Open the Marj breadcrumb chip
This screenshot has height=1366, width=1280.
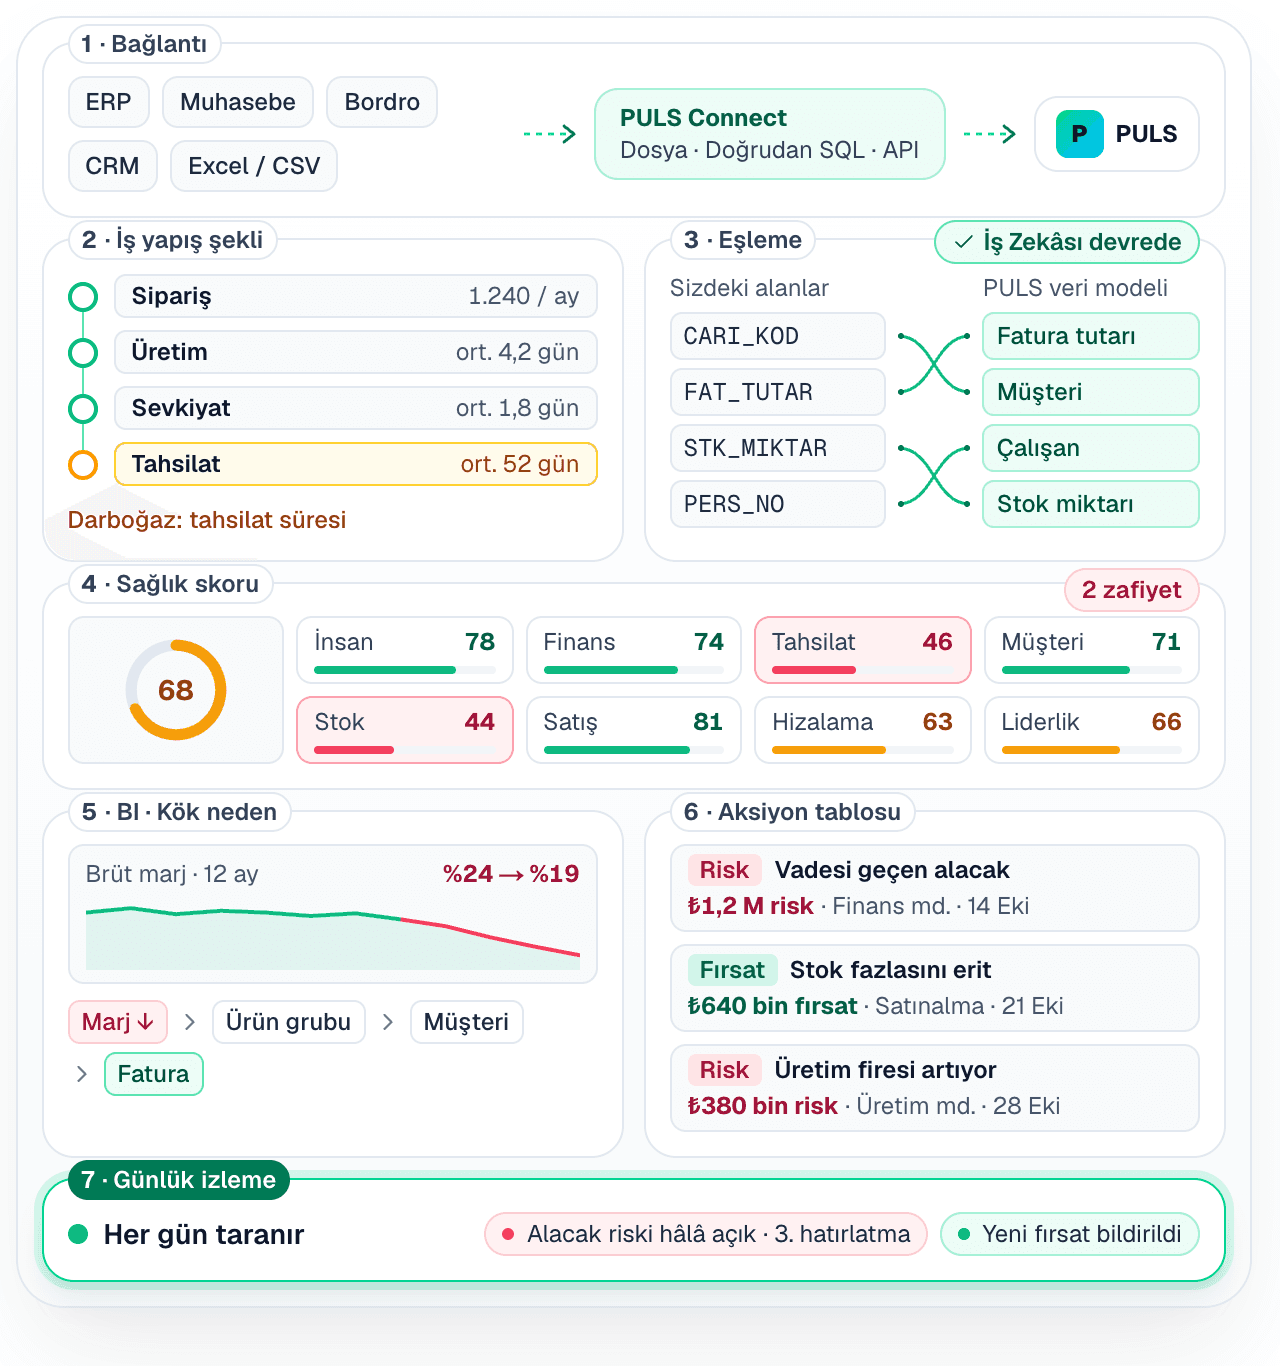click(118, 1022)
